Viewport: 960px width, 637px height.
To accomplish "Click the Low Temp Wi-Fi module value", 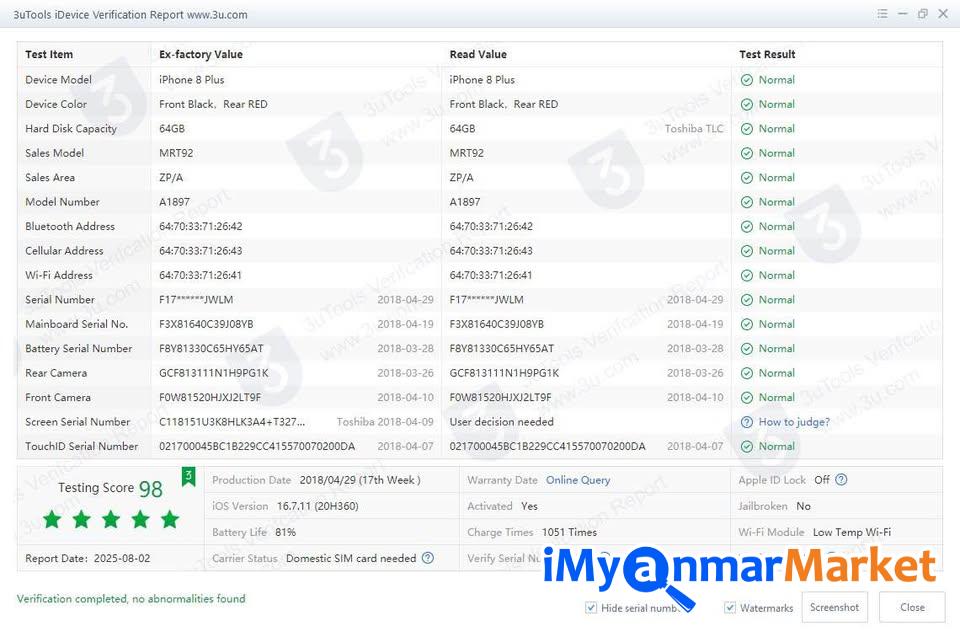I will [852, 532].
